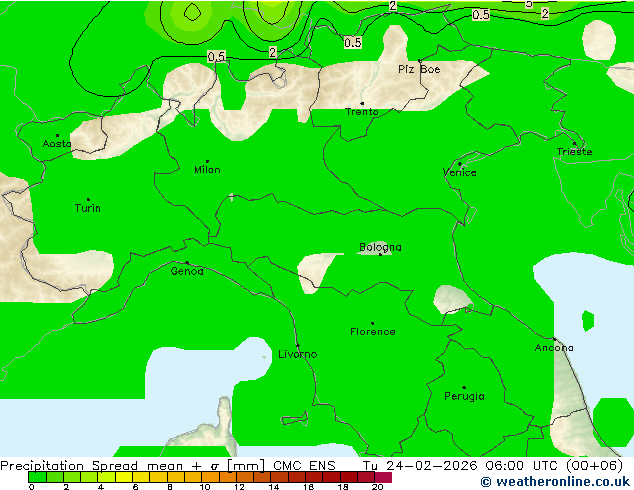Click the Bologna city label
This screenshot has width=634, height=490.
tap(380, 247)
